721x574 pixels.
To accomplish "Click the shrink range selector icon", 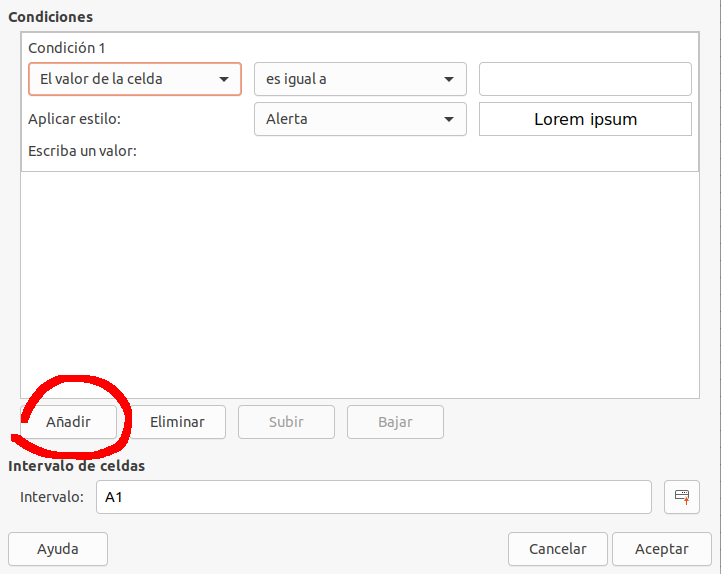I will (681, 497).
